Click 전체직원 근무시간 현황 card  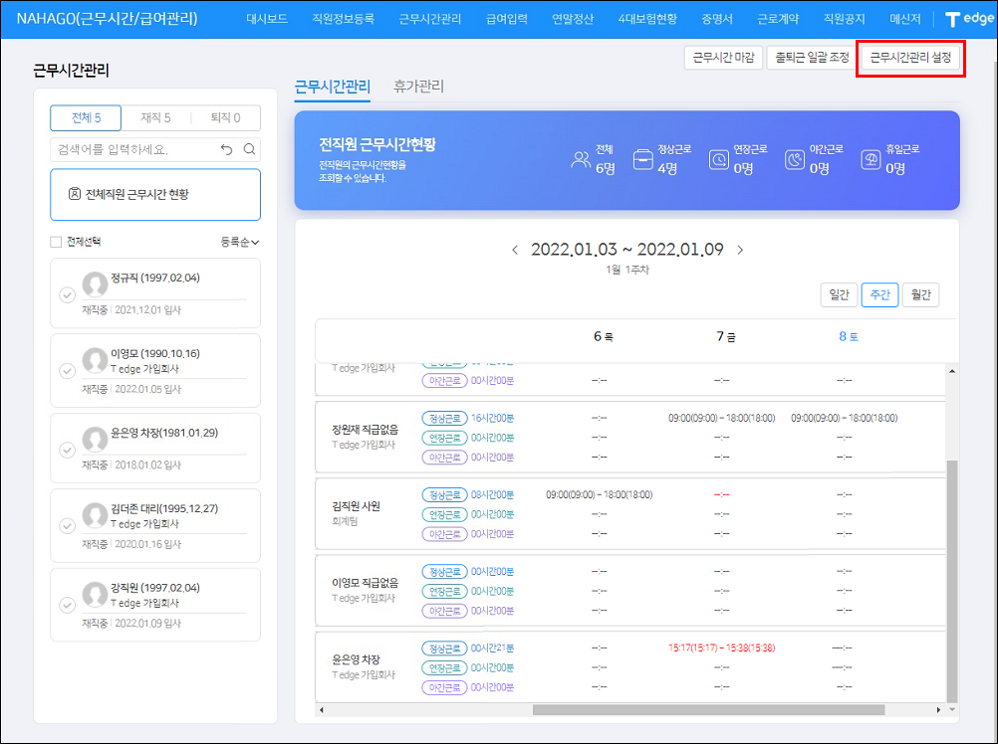coord(155,194)
